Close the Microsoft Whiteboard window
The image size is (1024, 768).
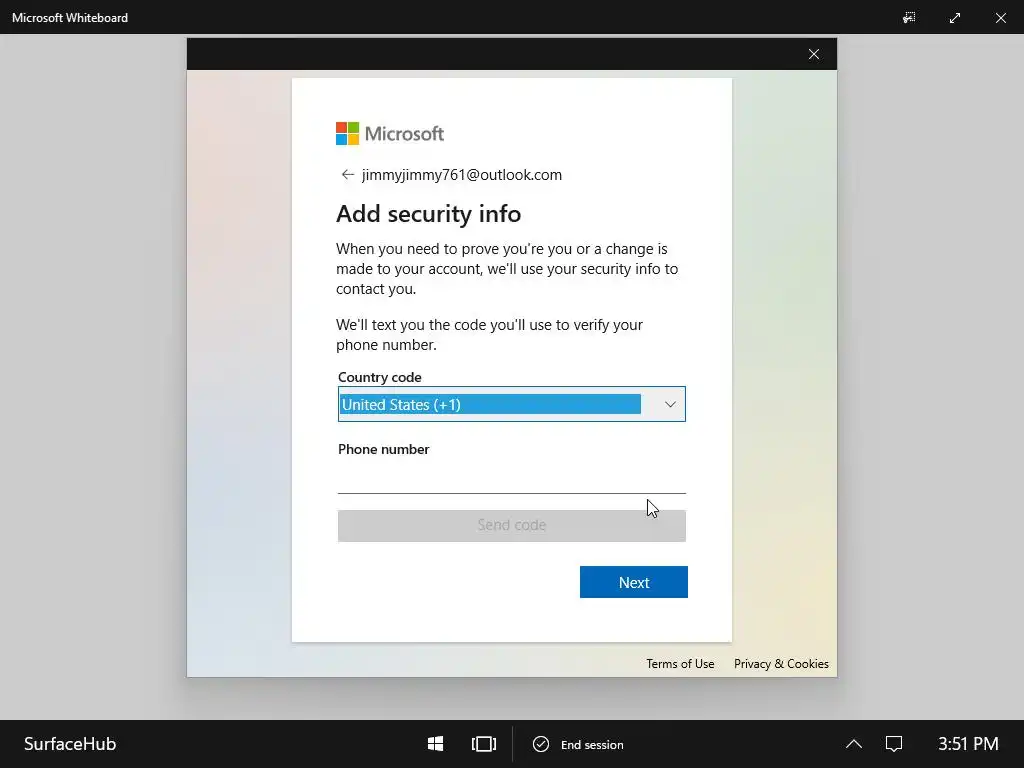tap(1000, 18)
